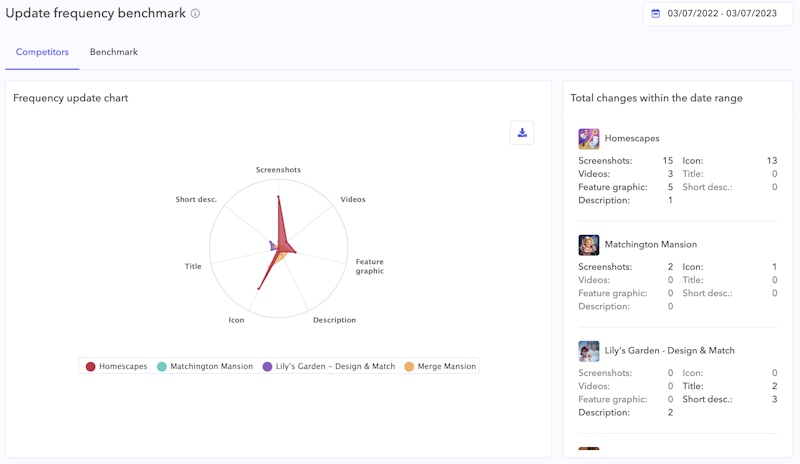
Task: Click the Matchington Mansion app icon
Action: pos(589,245)
